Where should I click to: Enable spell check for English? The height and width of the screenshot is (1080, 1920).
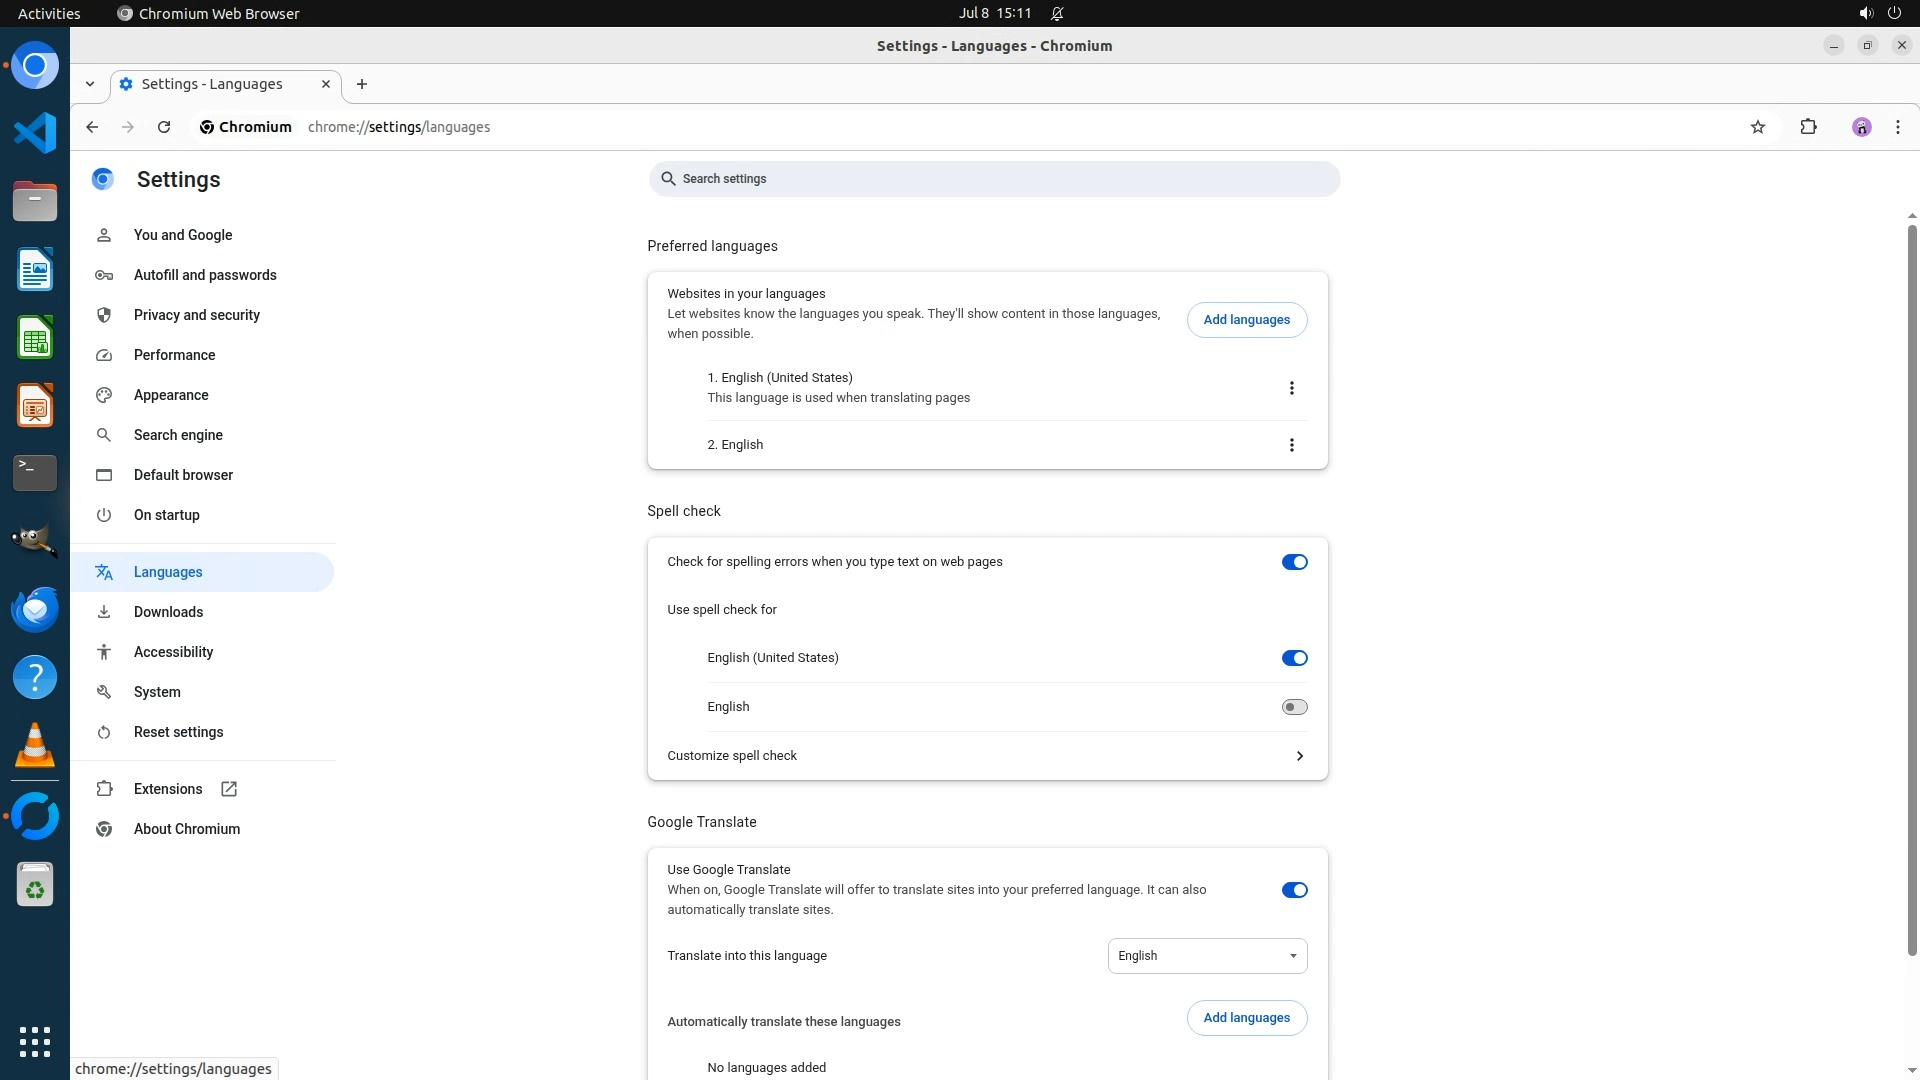1294,707
